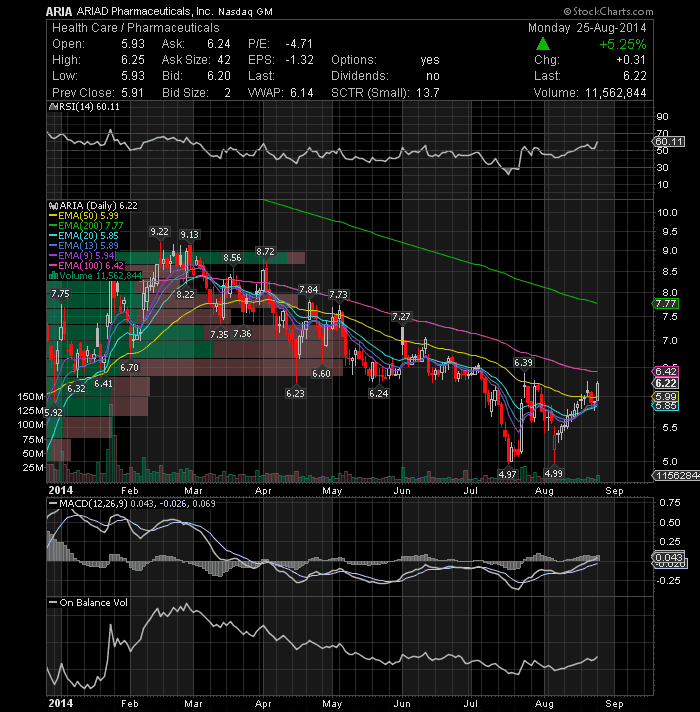Click the ARIAD Pharmaceuticals, Inc. company name
700x712 pixels.
pyautogui.click(x=144, y=11)
